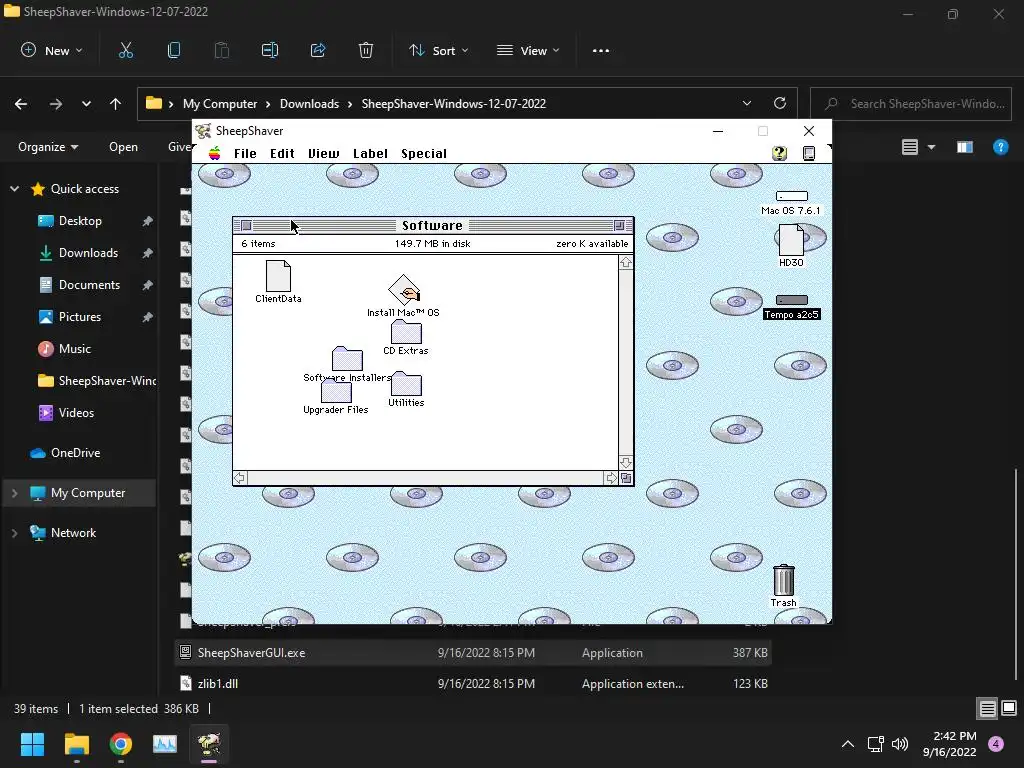The image size is (1024, 768).
Task: Select the Install Mac OS icon
Action: (404, 290)
